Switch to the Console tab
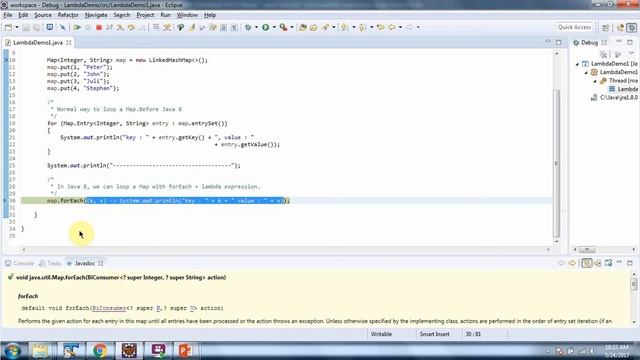 (20, 263)
